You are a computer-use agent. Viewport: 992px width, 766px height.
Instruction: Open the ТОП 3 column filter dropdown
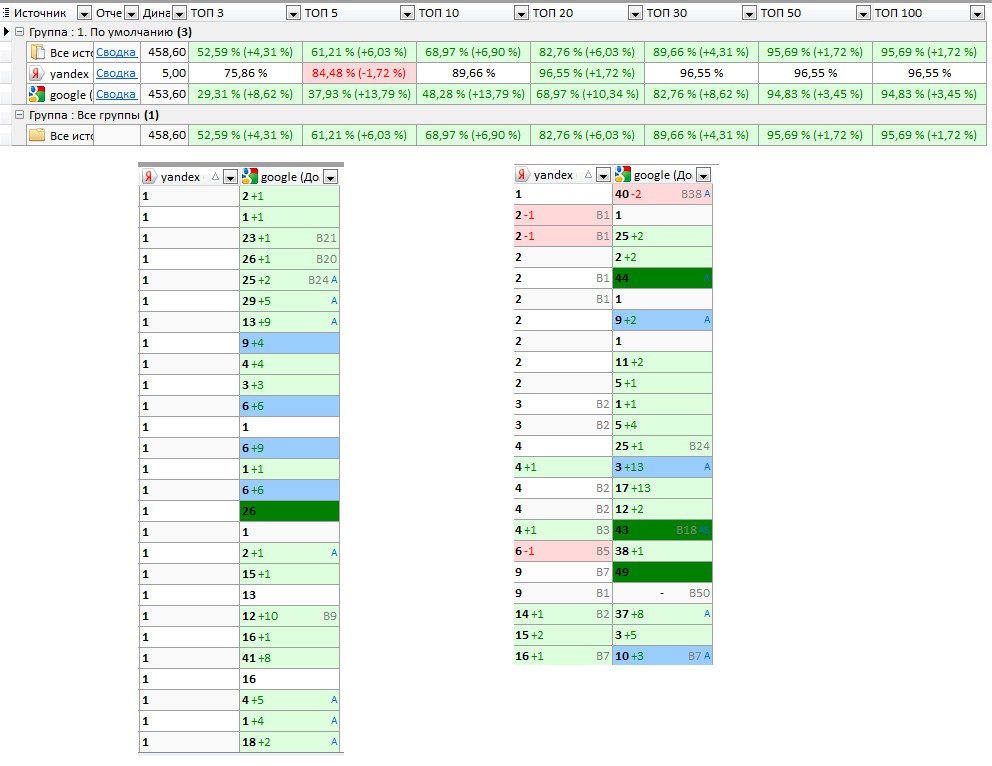pyautogui.click(x=293, y=13)
